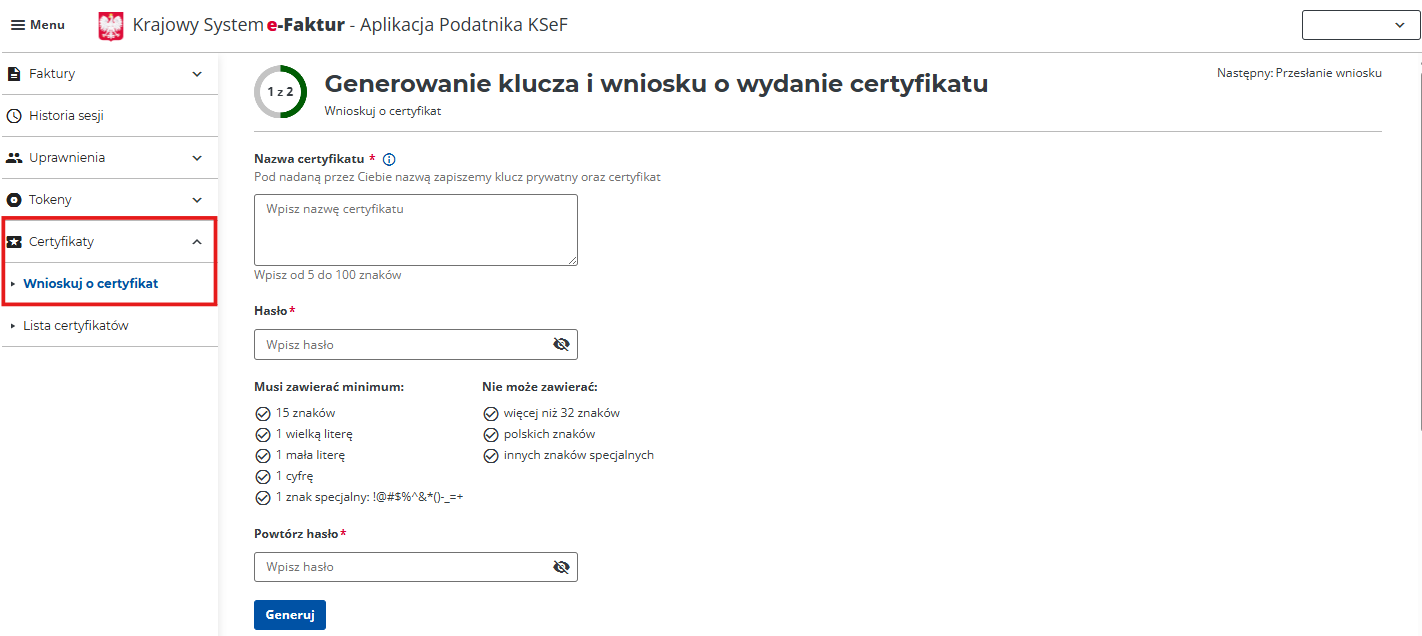Click info icon next to Nazwa certyfikatu
The image size is (1422, 636).
[390, 159]
